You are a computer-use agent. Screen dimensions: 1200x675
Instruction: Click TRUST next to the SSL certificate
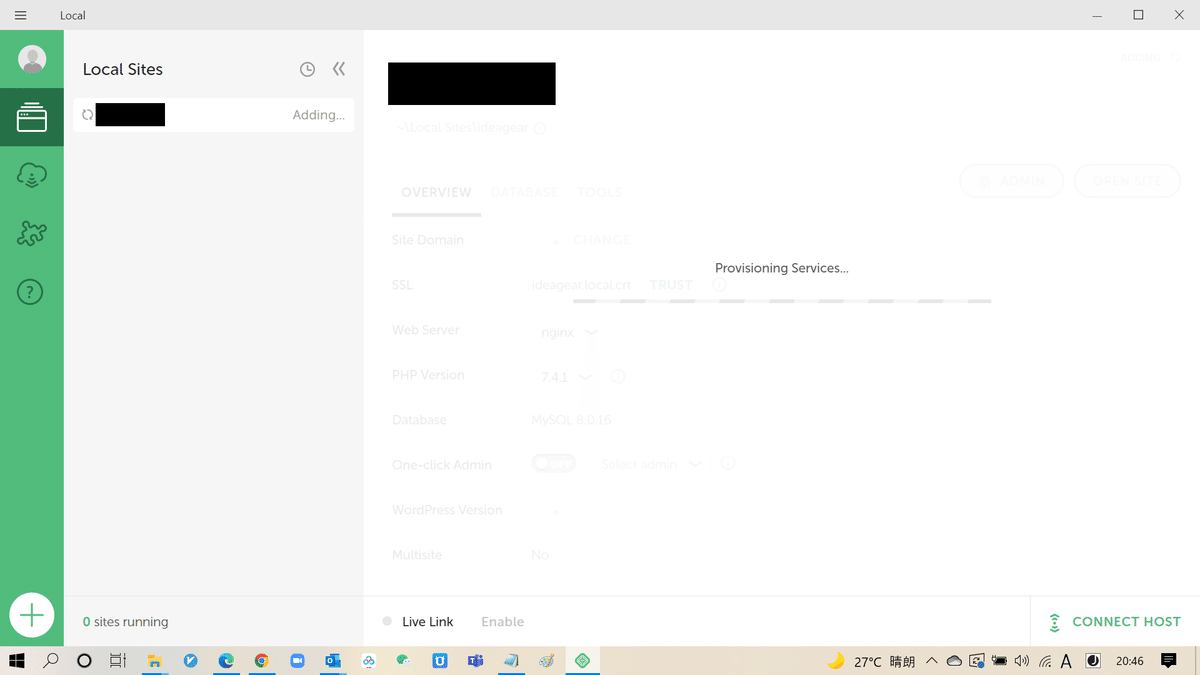pos(671,285)
